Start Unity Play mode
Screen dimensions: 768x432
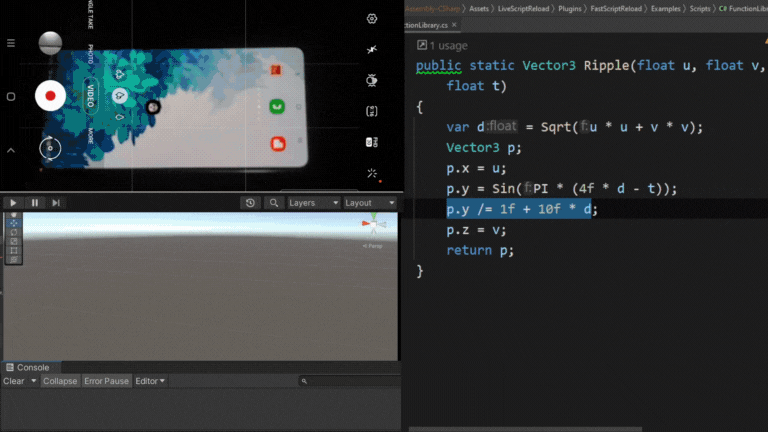[x=13, y=203]
